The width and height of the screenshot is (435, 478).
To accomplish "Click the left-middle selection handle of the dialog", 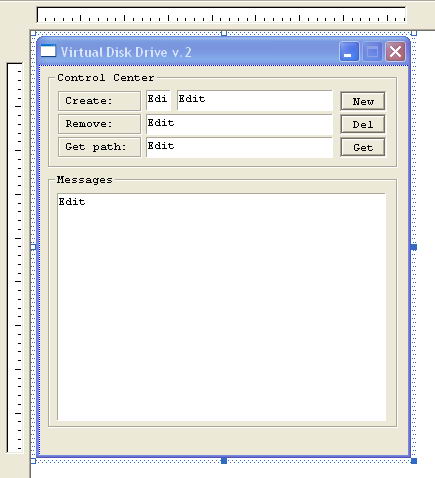I will (x=33, y=247).
